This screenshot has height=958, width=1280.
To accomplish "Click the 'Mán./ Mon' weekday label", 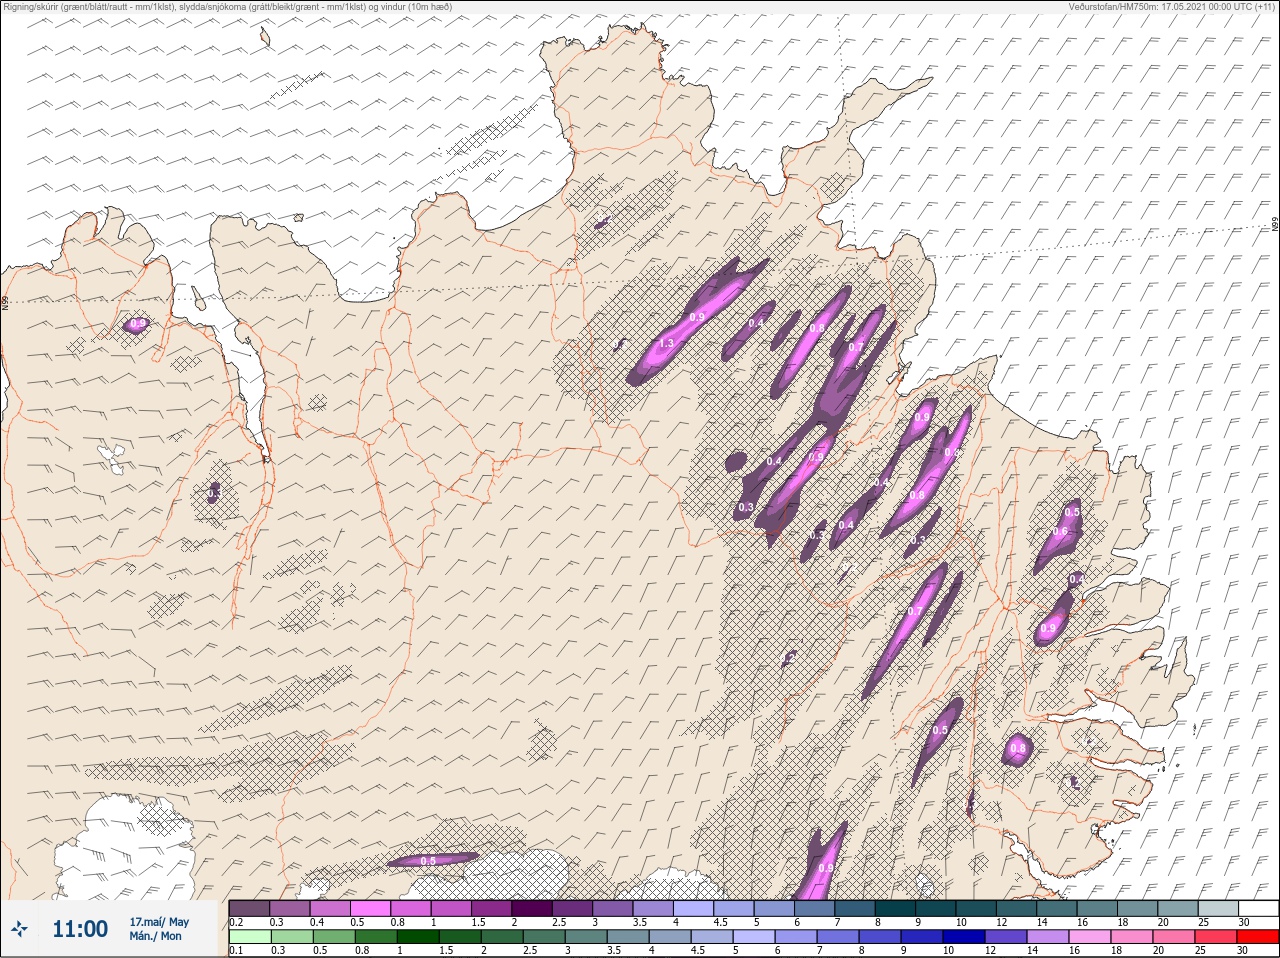I will [156, 936].
